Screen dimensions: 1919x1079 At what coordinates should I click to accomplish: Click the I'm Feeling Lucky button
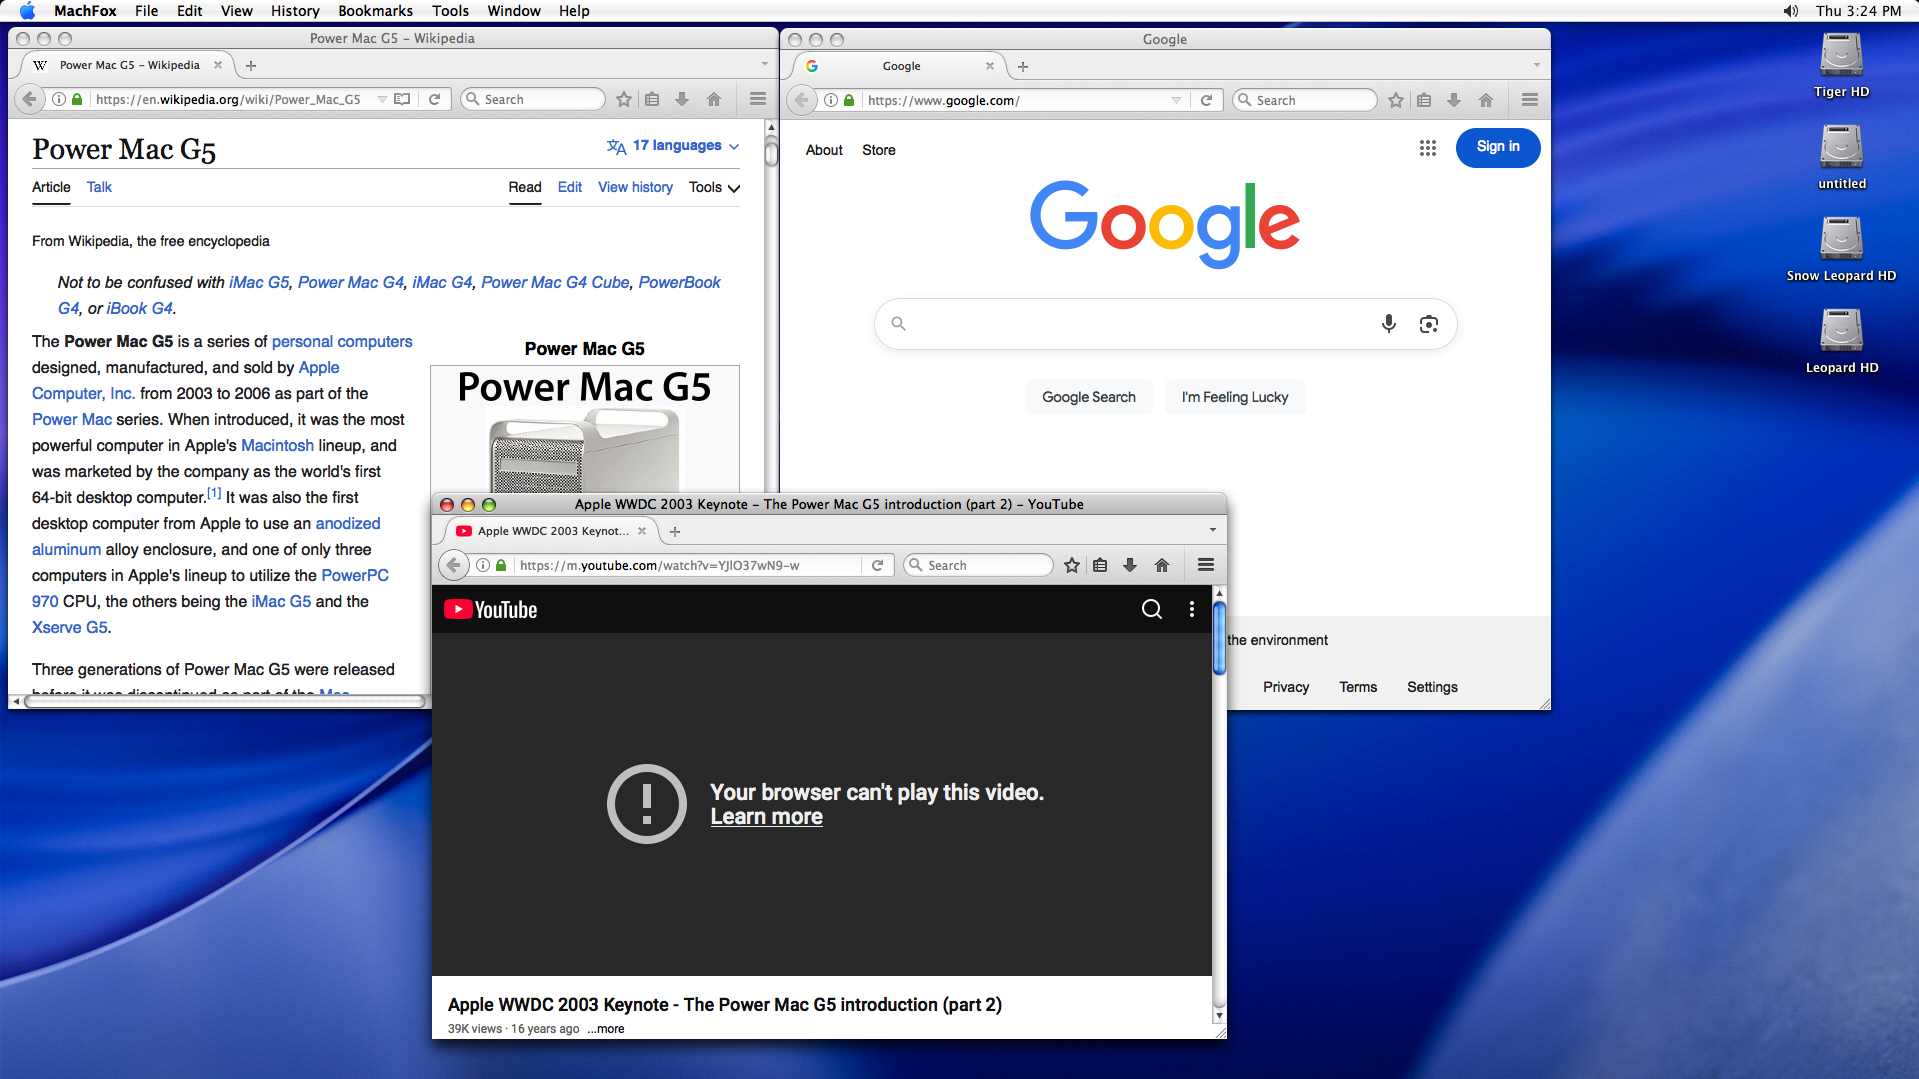click(x=1235, y=397)
